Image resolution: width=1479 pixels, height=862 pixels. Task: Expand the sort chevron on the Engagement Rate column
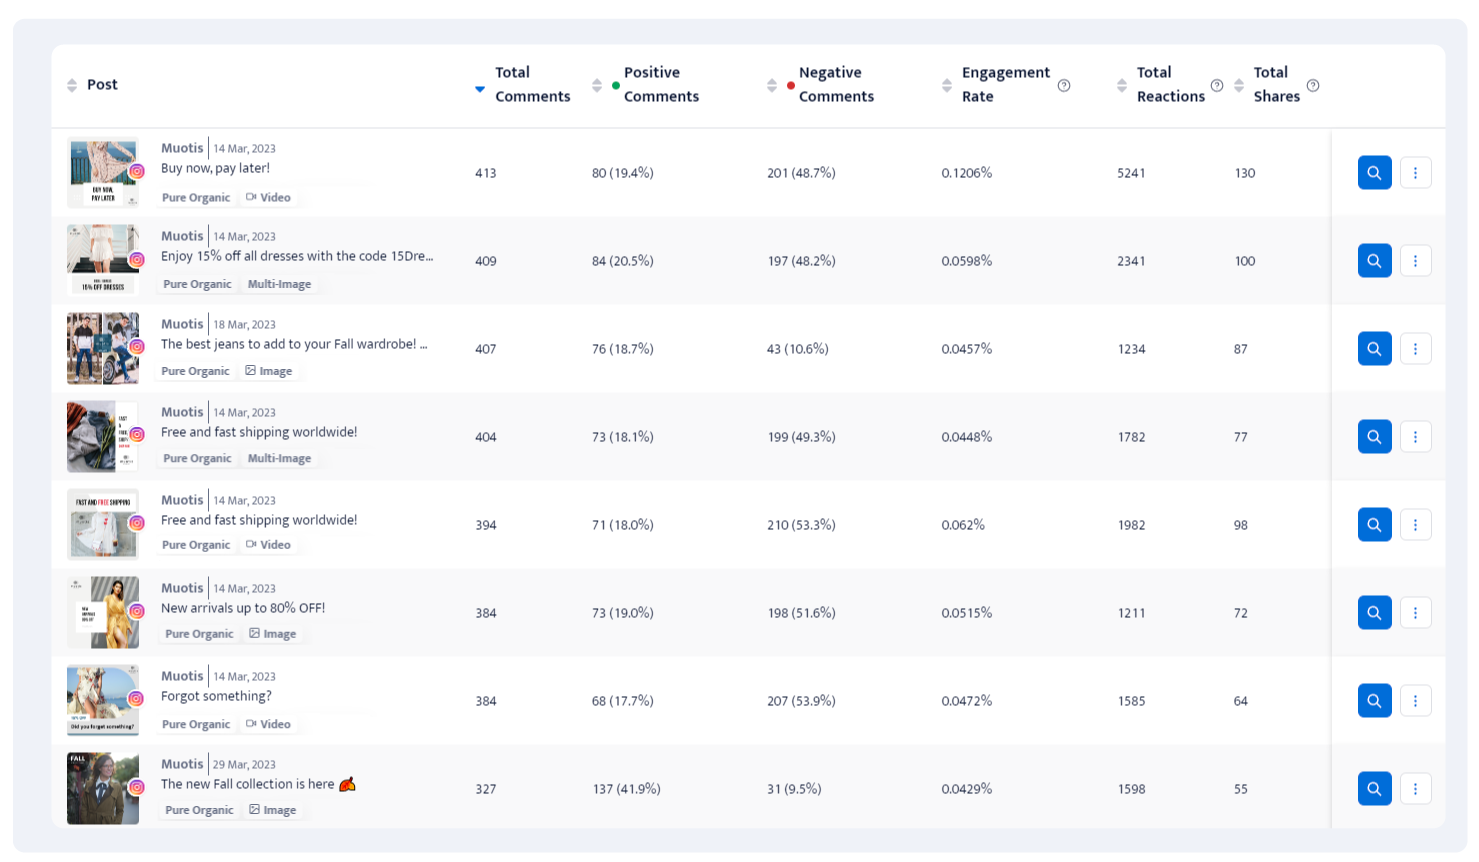pos(946,85)
